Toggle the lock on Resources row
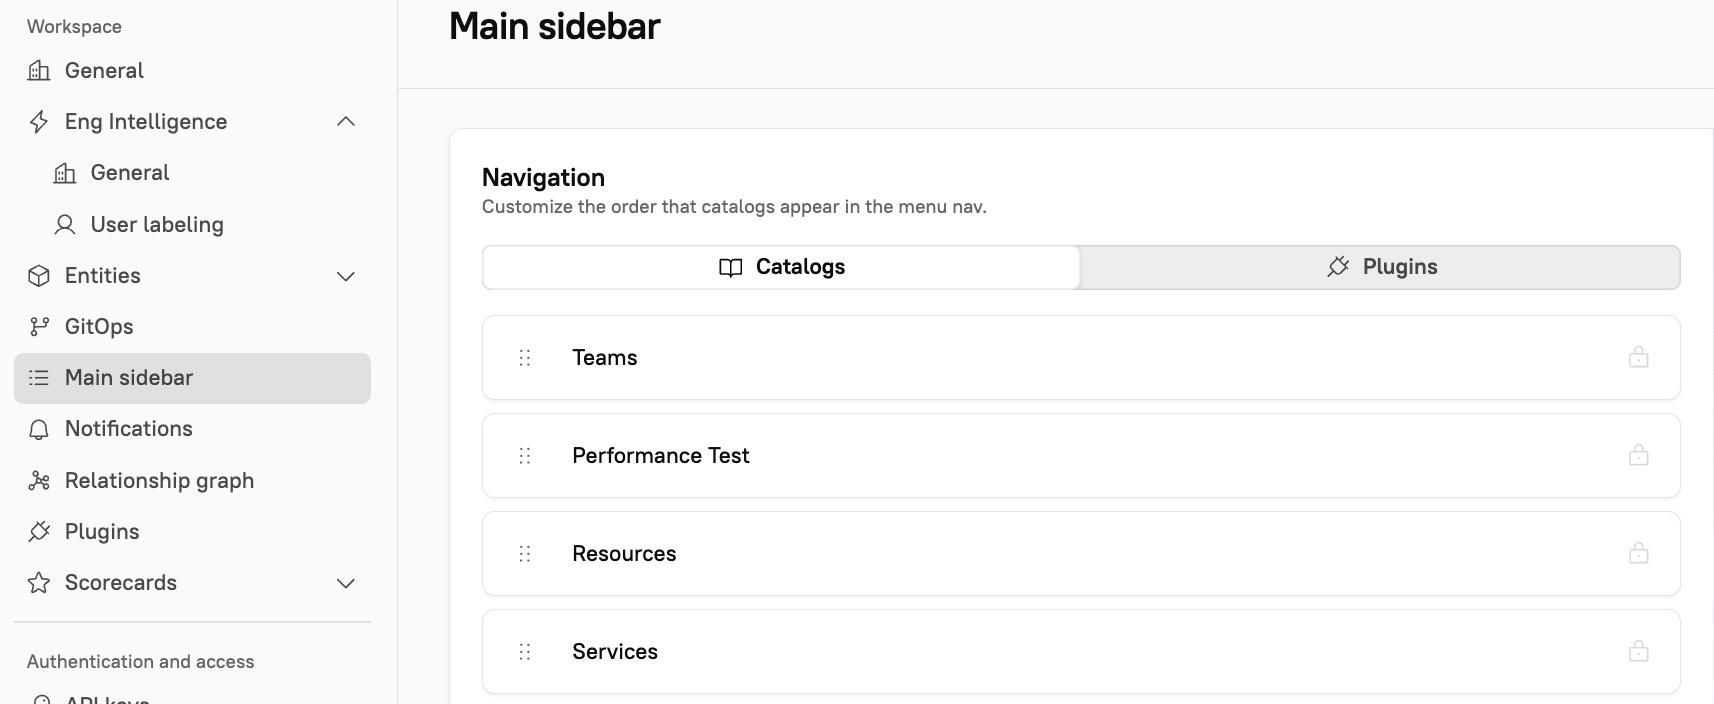Screen dimensions: 1714x704 pyautogui.click(x=1638, y=553)
